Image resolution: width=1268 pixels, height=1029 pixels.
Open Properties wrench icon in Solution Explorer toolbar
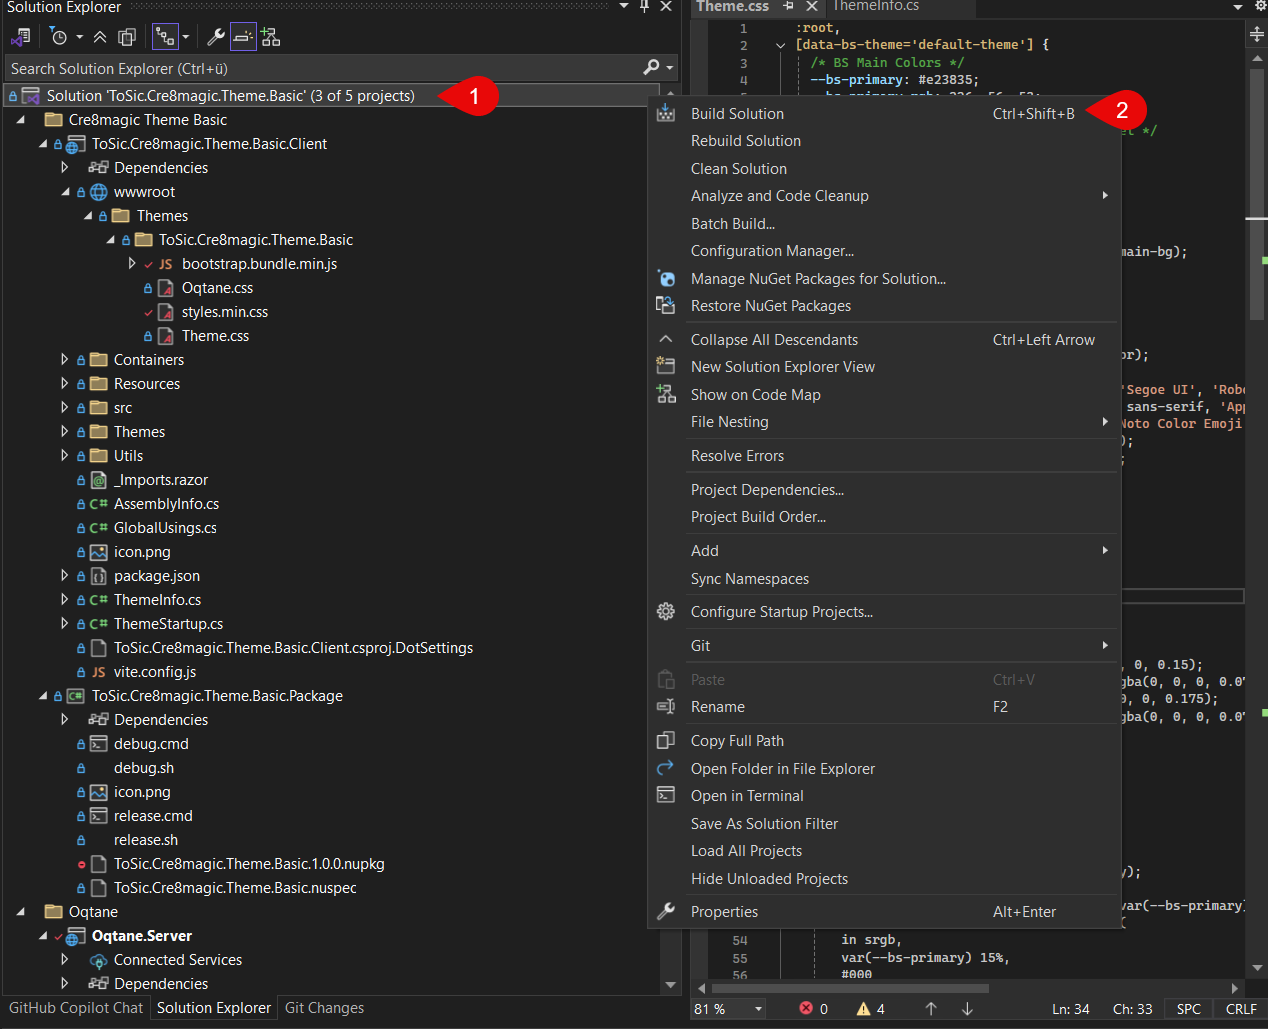(216, 38)
